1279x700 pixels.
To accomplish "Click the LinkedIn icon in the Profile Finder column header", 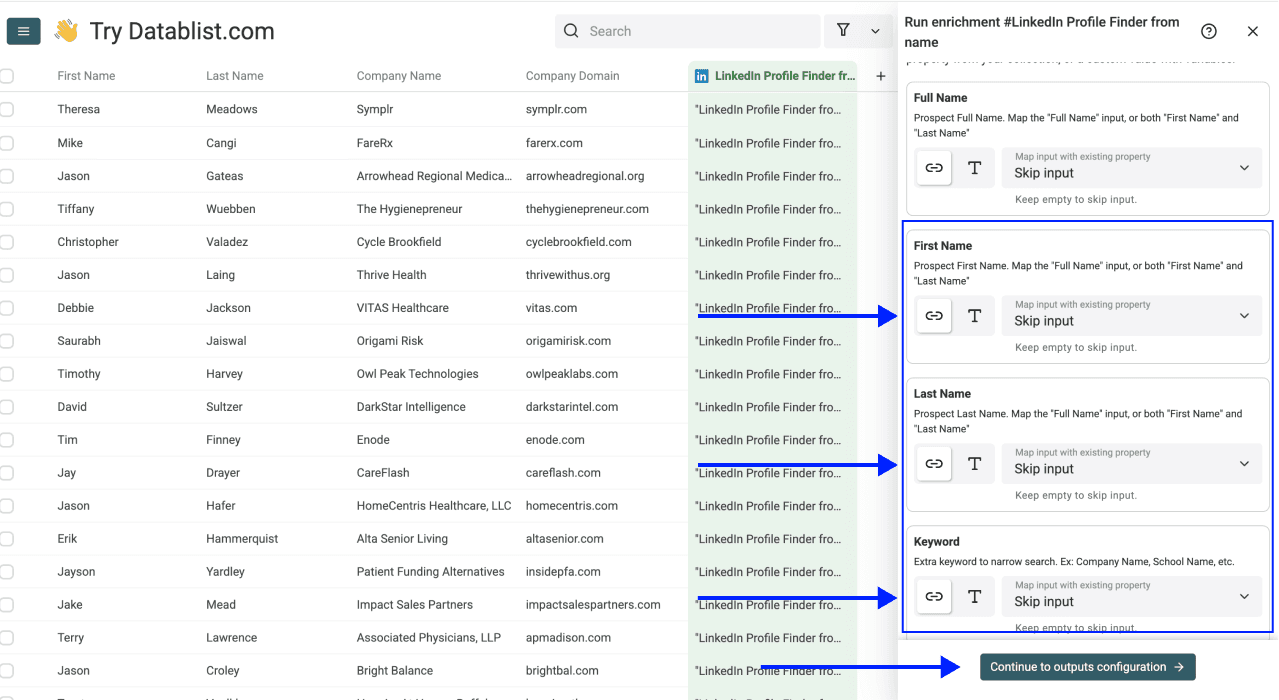I will click(x=701, y=75).
